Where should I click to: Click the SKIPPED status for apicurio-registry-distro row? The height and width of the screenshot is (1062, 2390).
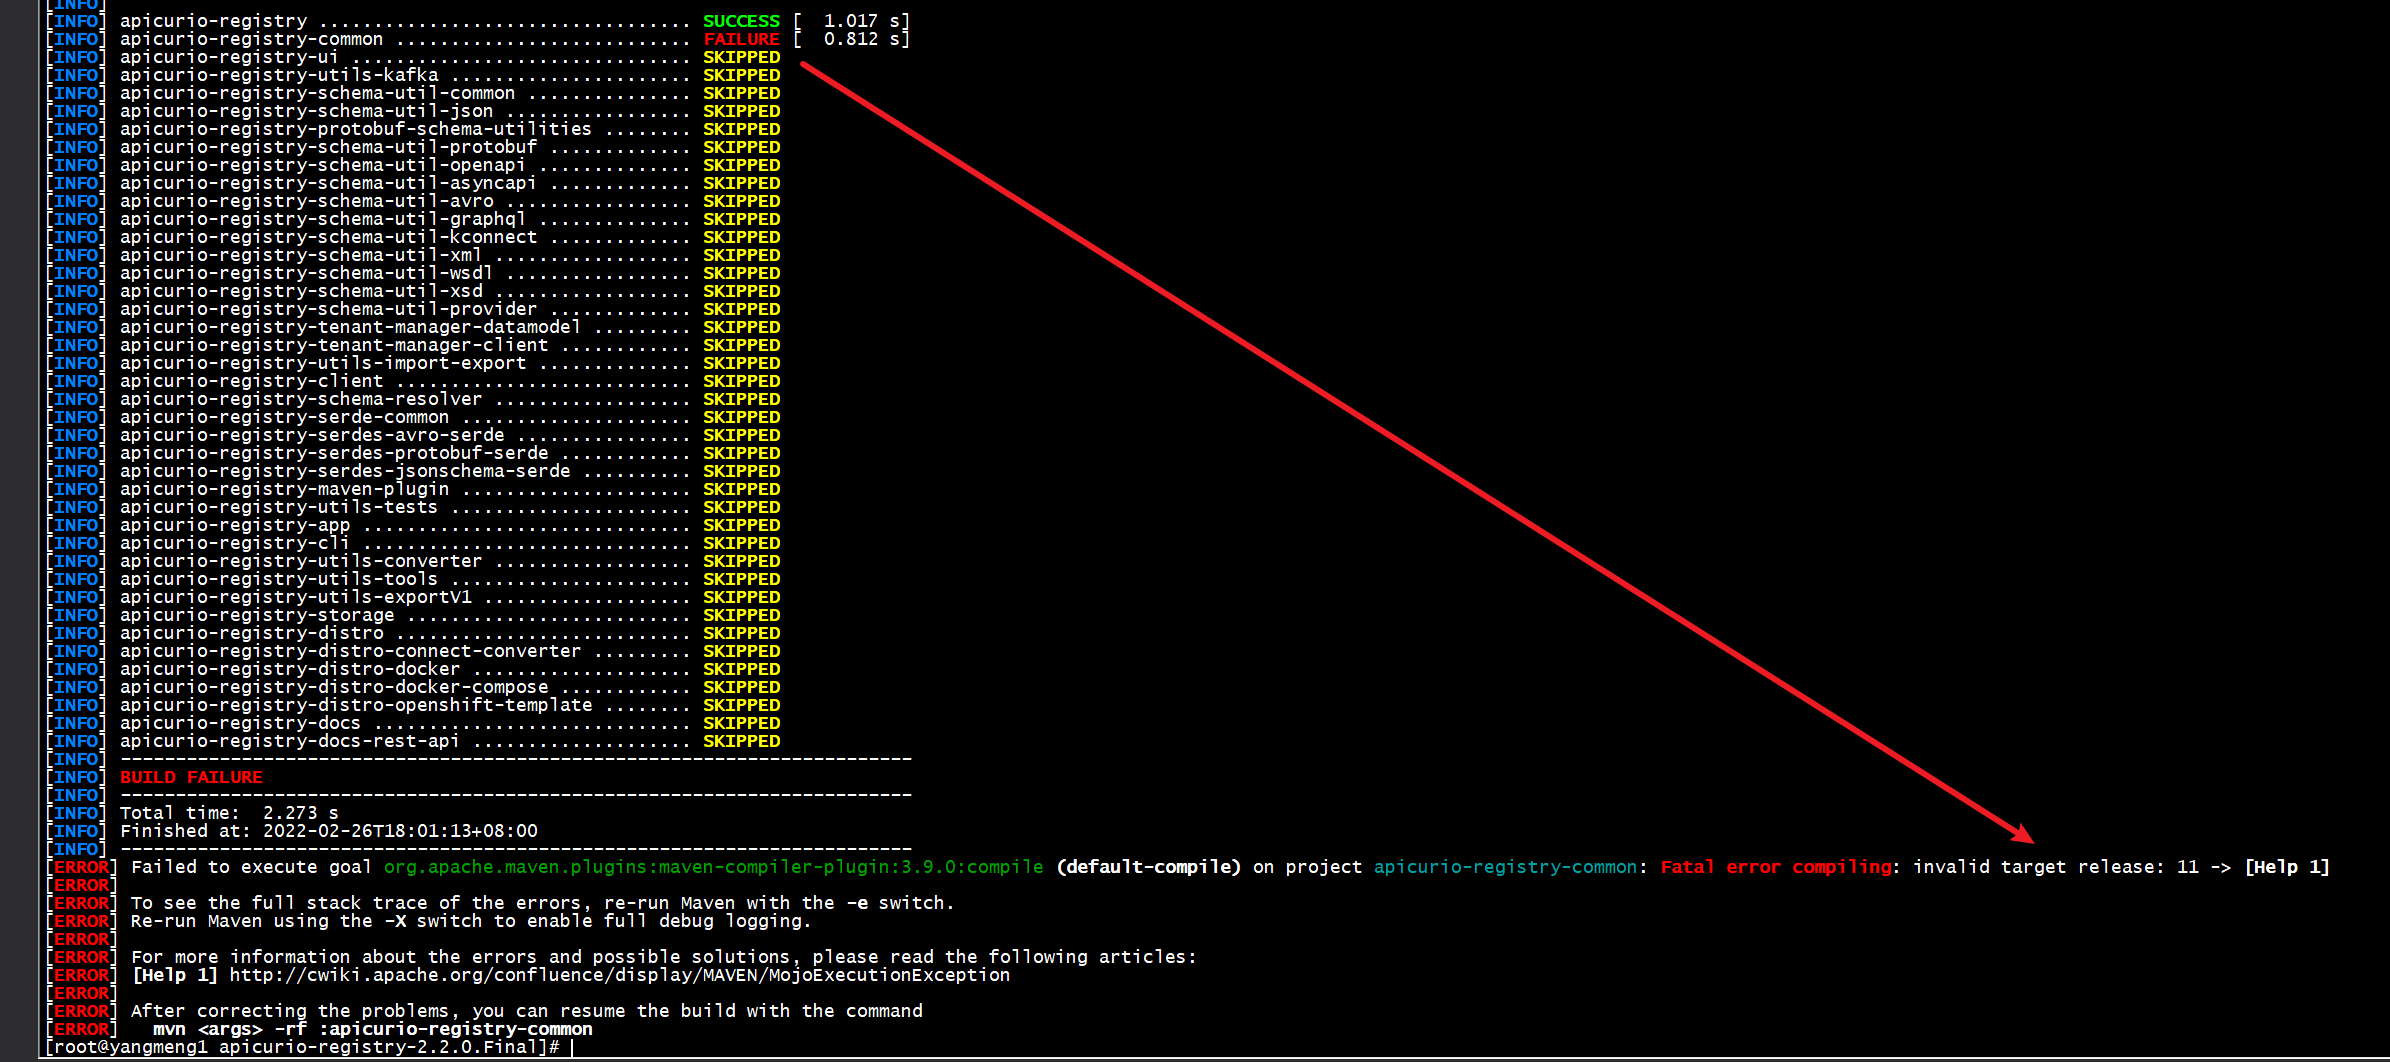coord(741,633)
